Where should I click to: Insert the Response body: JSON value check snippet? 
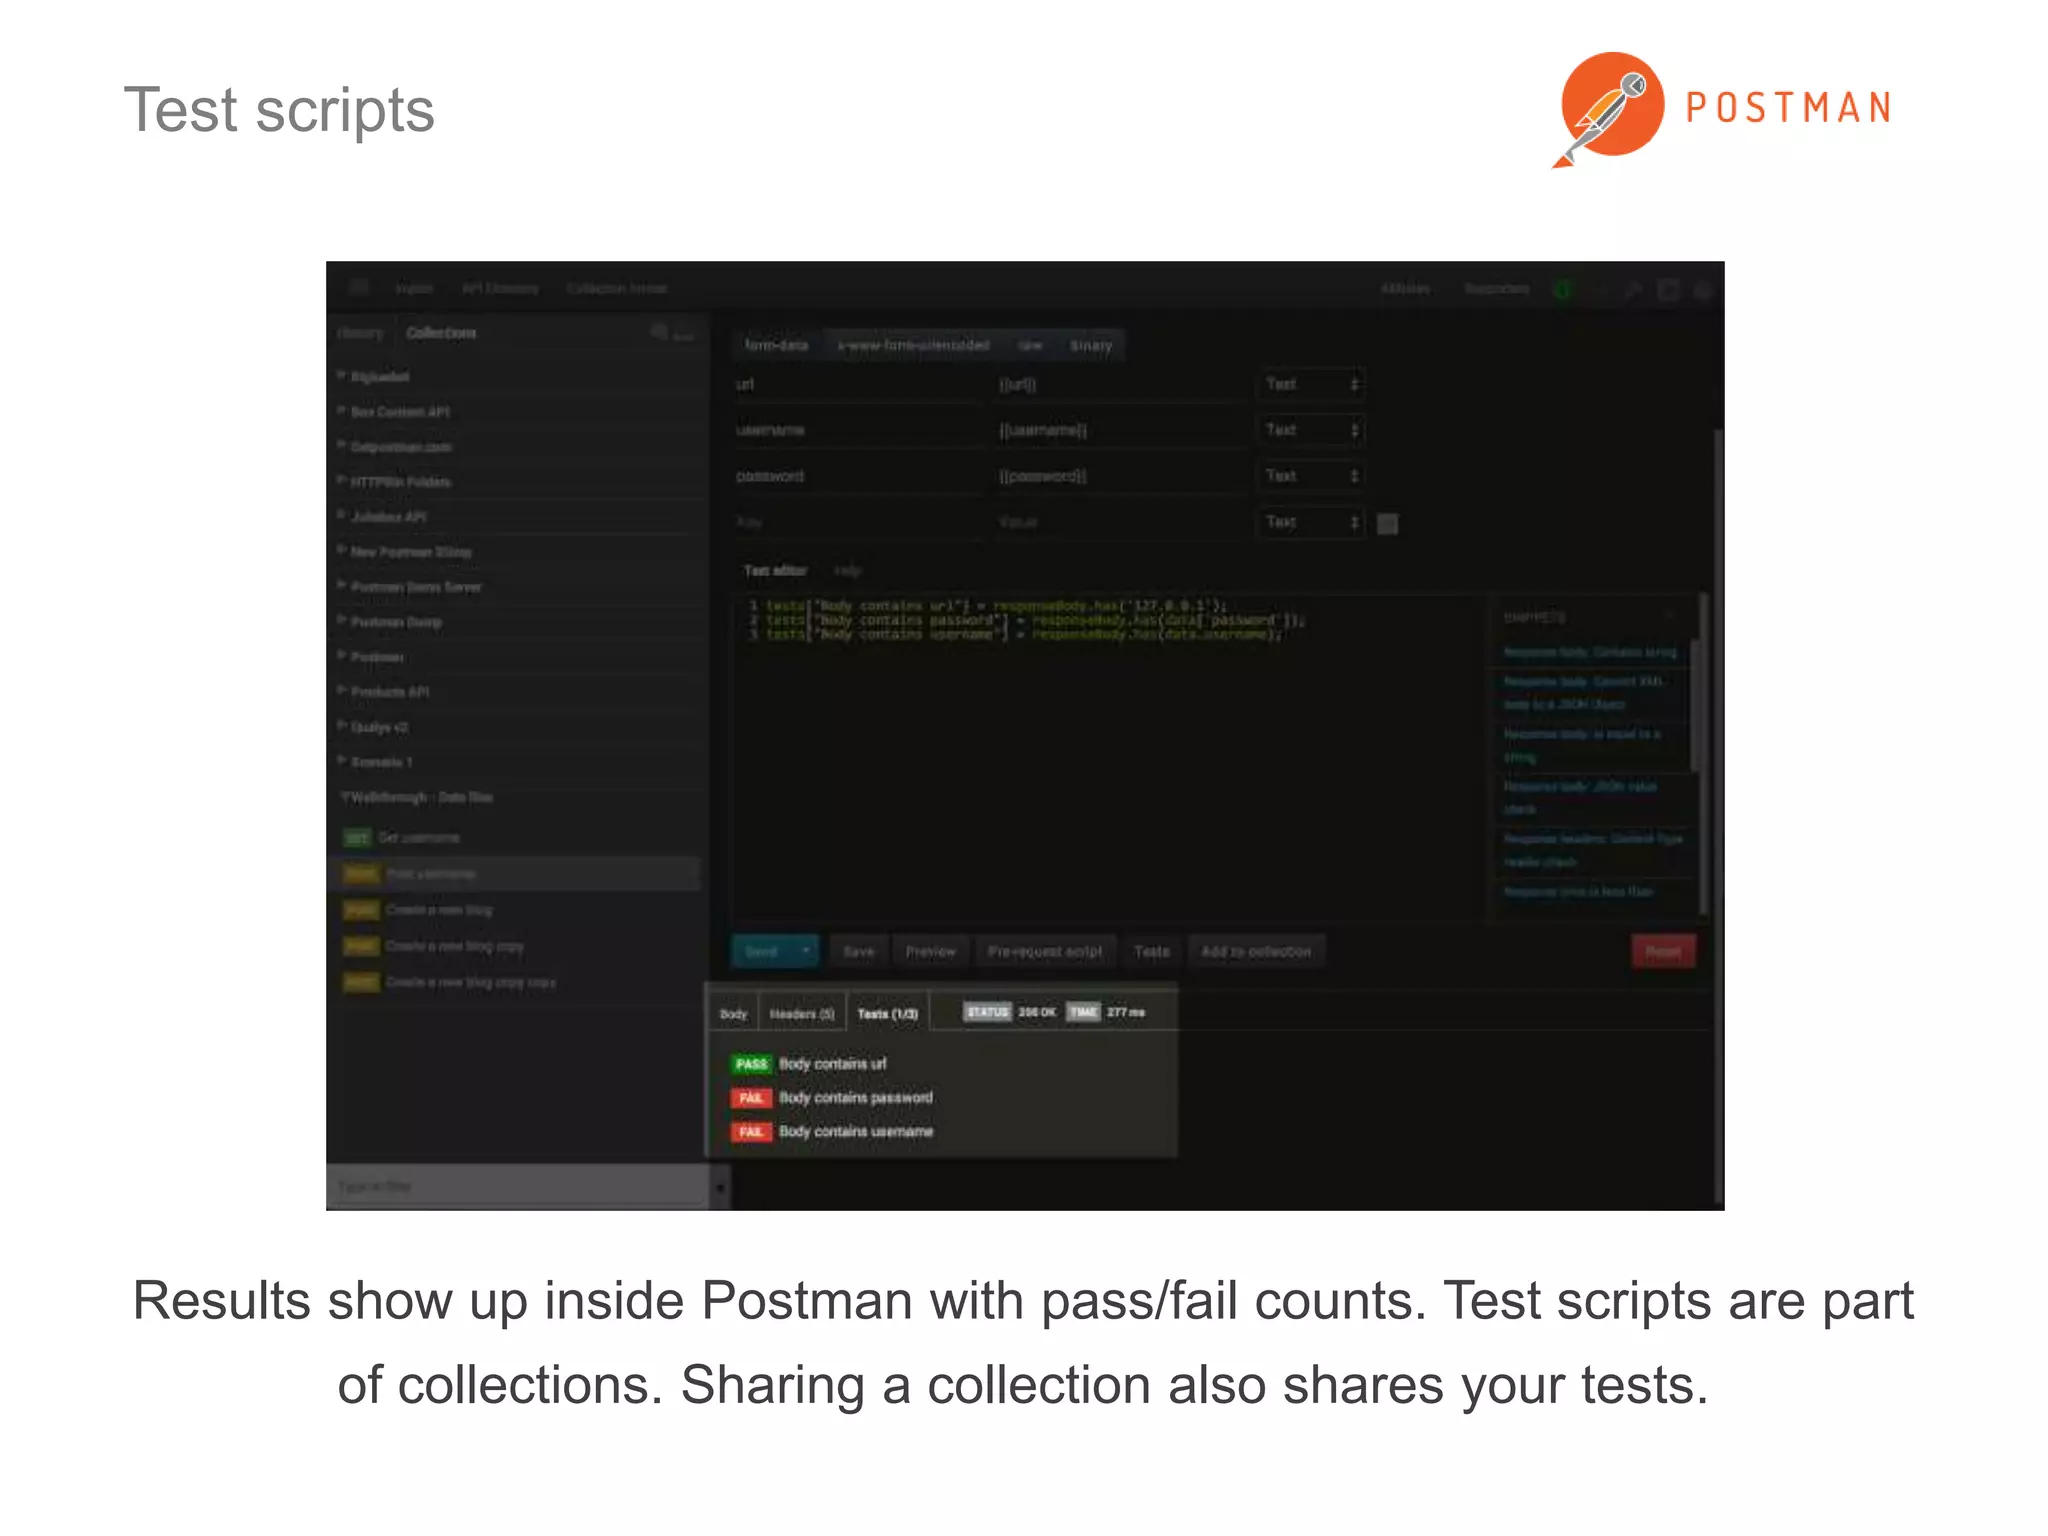pos(1581,798)
